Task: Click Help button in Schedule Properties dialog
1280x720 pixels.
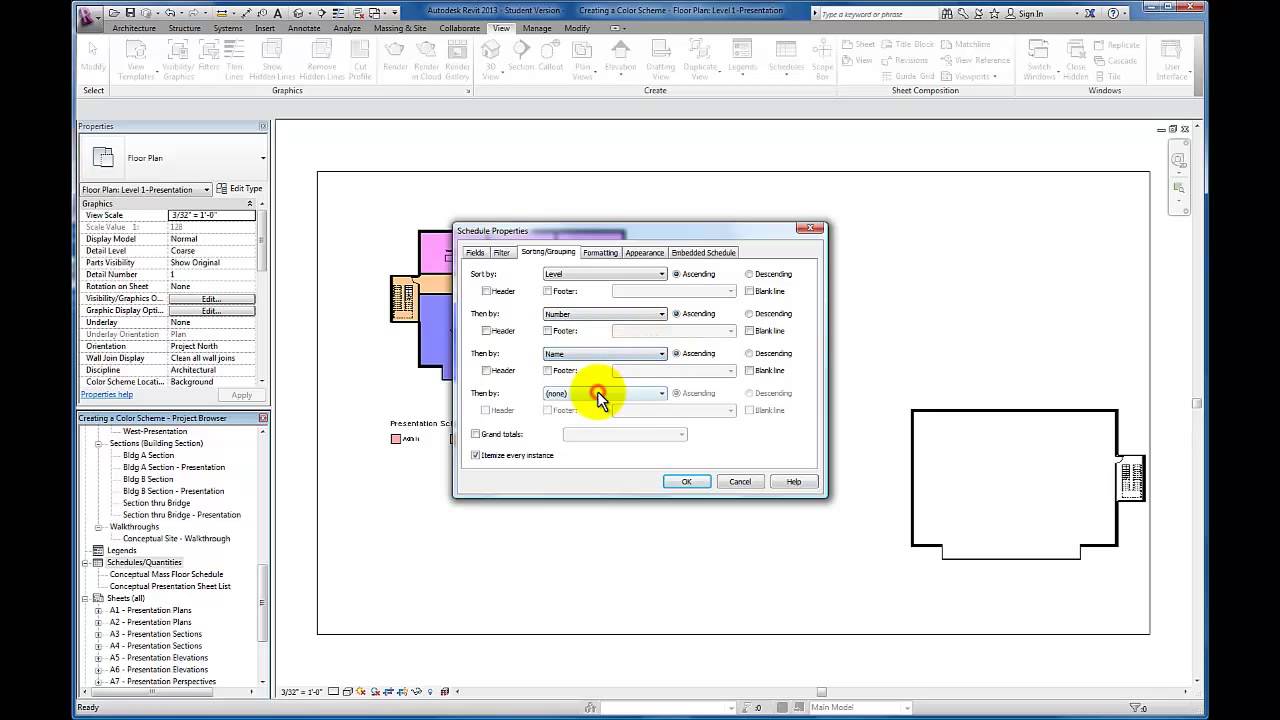Action: pos(794,482)
